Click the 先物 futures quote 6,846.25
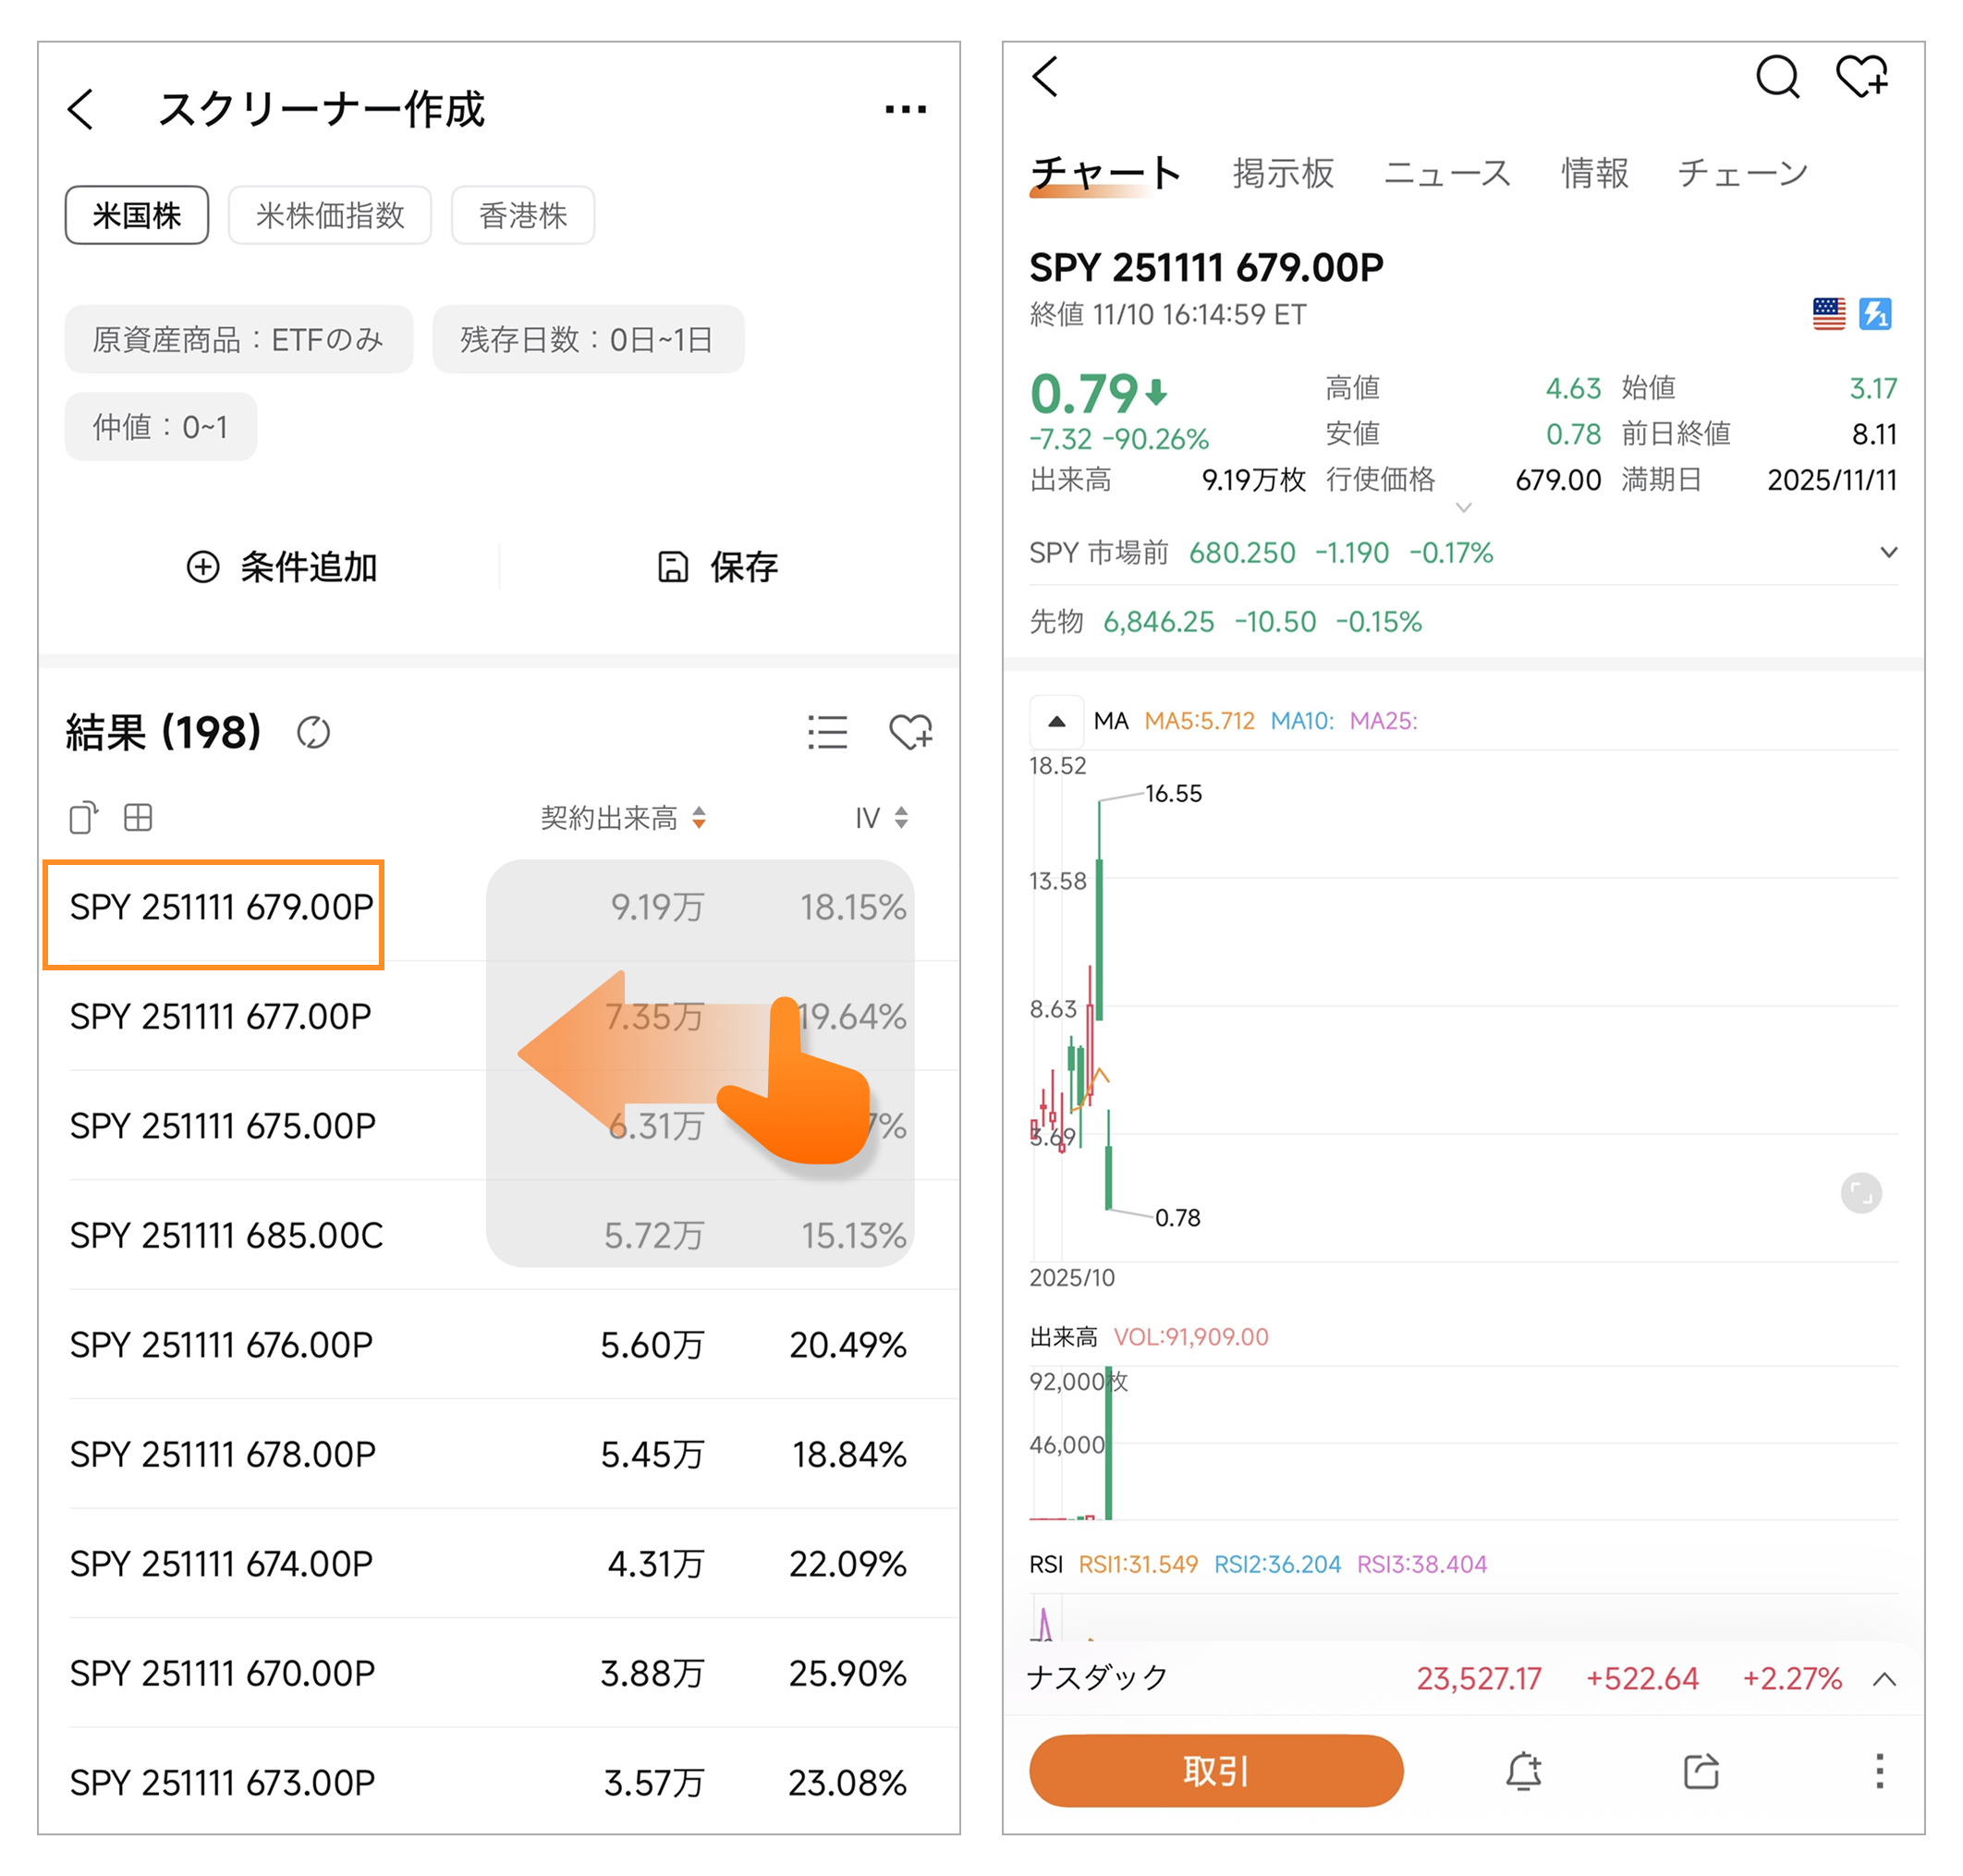The image size is (1963, 1876). pos(1158,621)
